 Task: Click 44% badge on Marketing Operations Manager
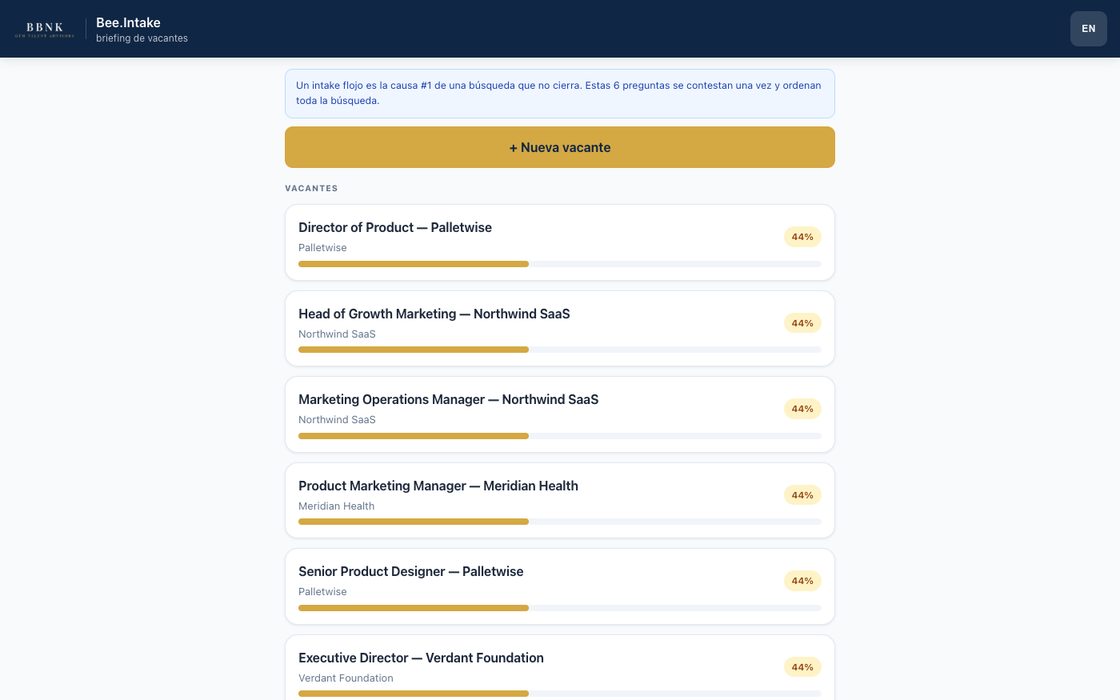click(x=802, y=409)
